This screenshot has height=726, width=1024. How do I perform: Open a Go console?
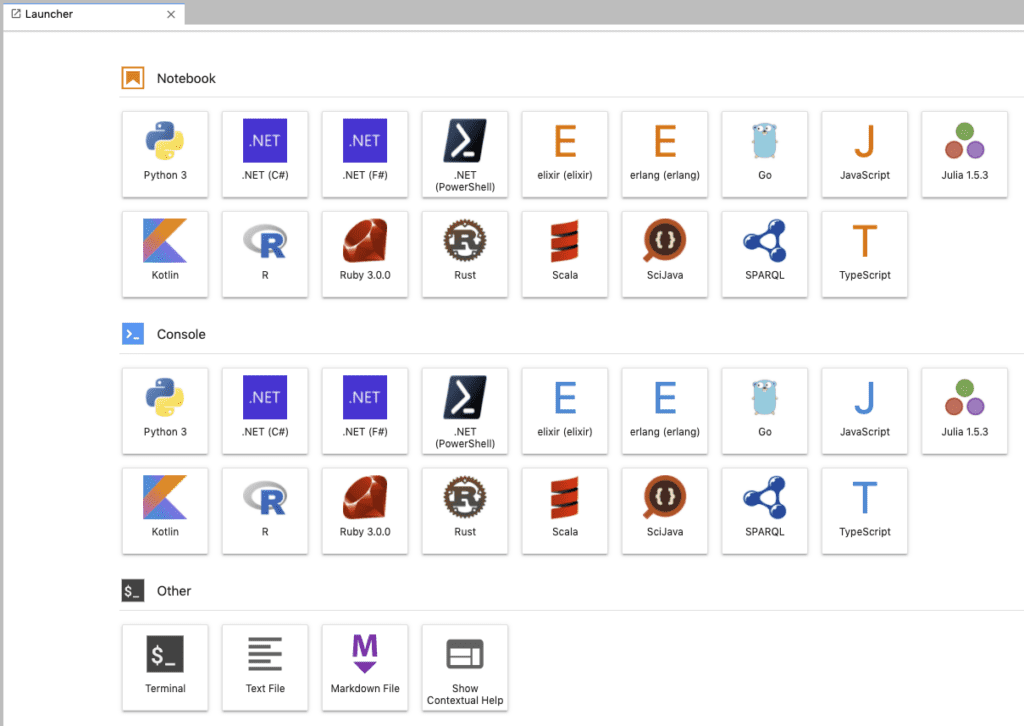(x=765, y=411)
